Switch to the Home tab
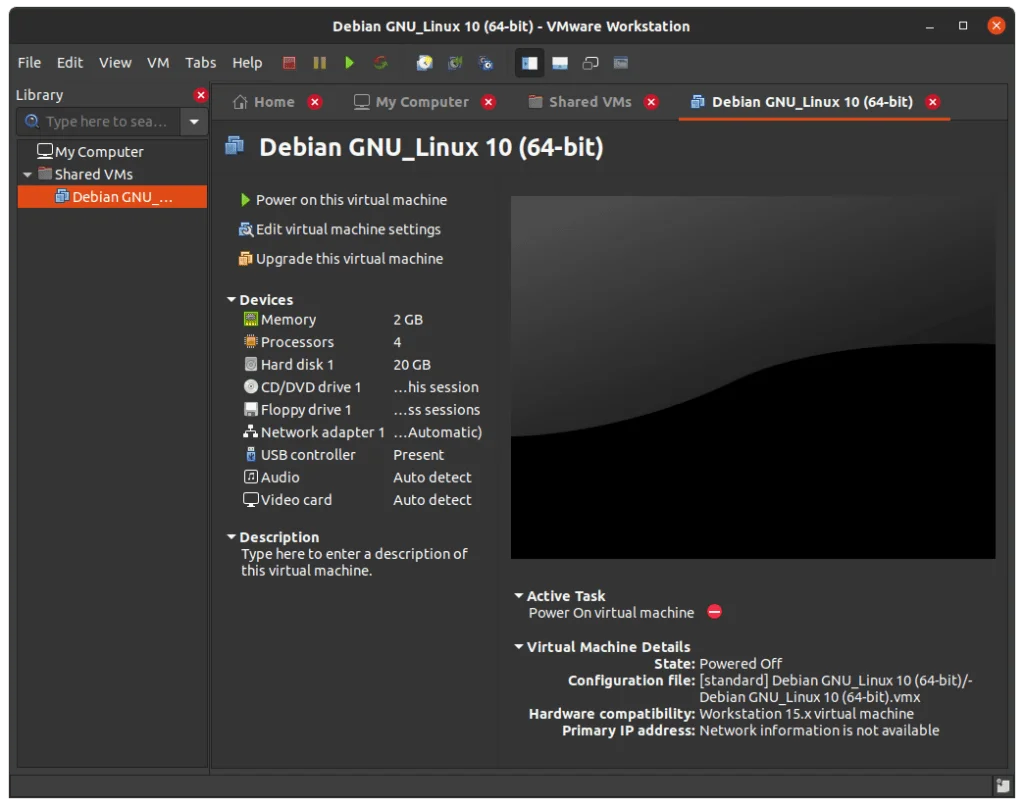 click(264, 102)
